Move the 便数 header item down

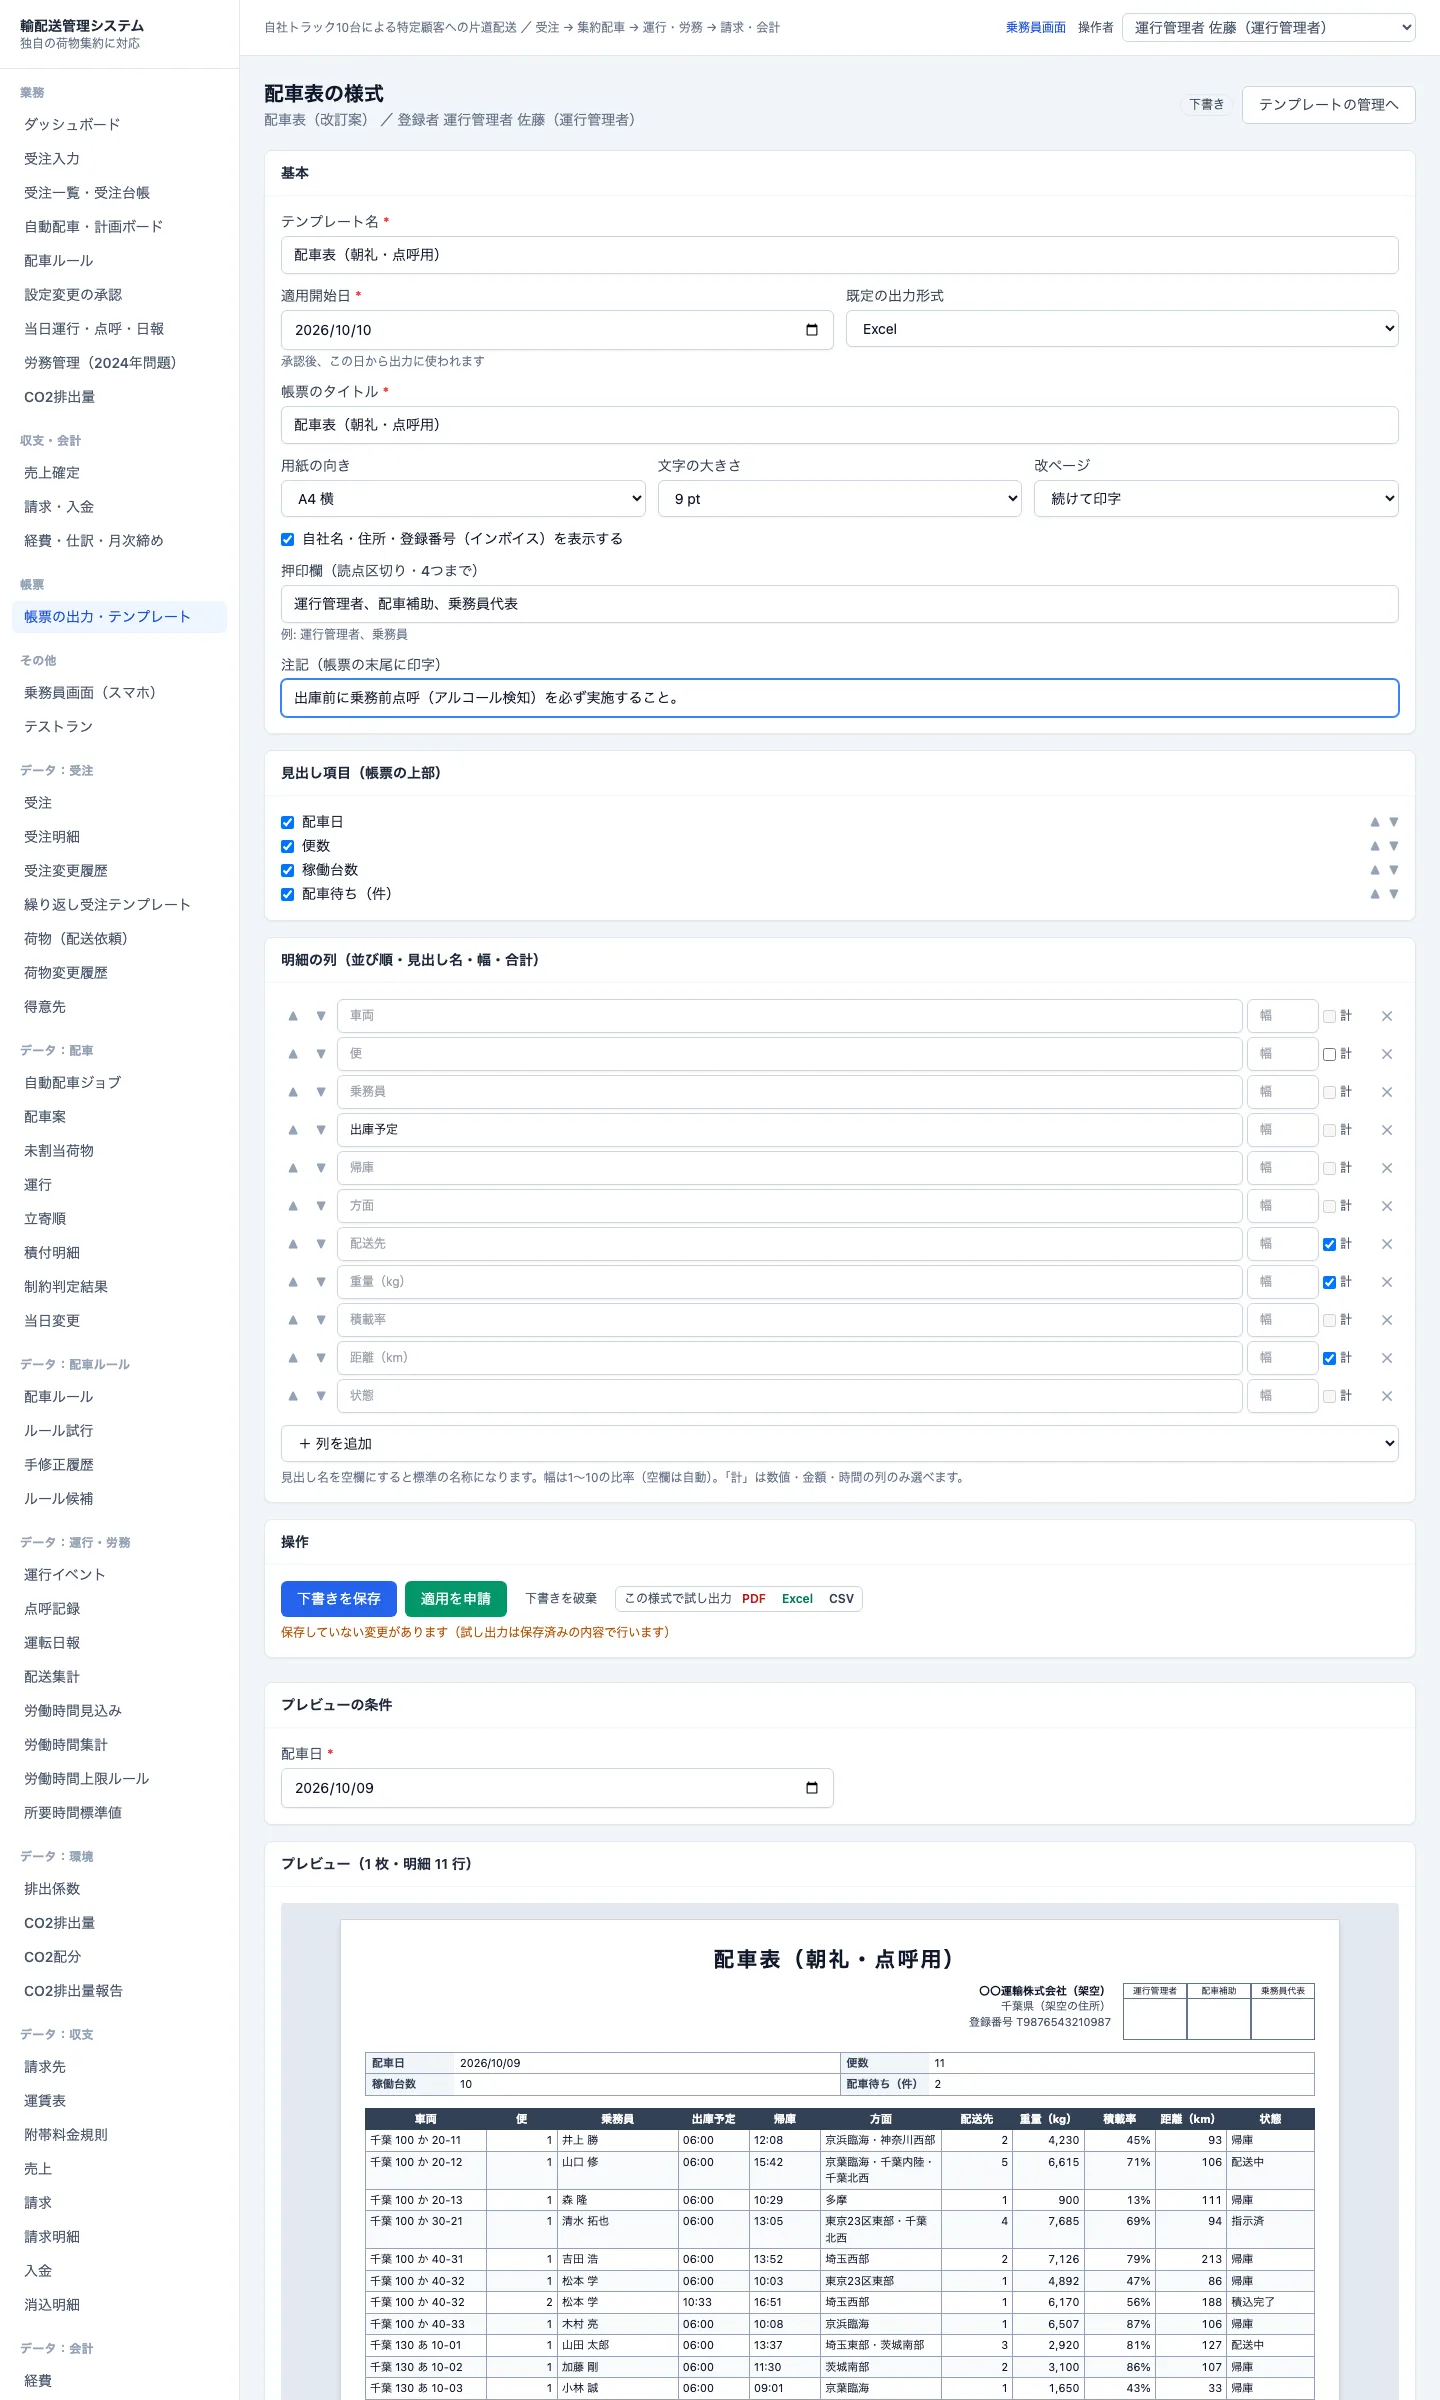(x=1394, y=846)
